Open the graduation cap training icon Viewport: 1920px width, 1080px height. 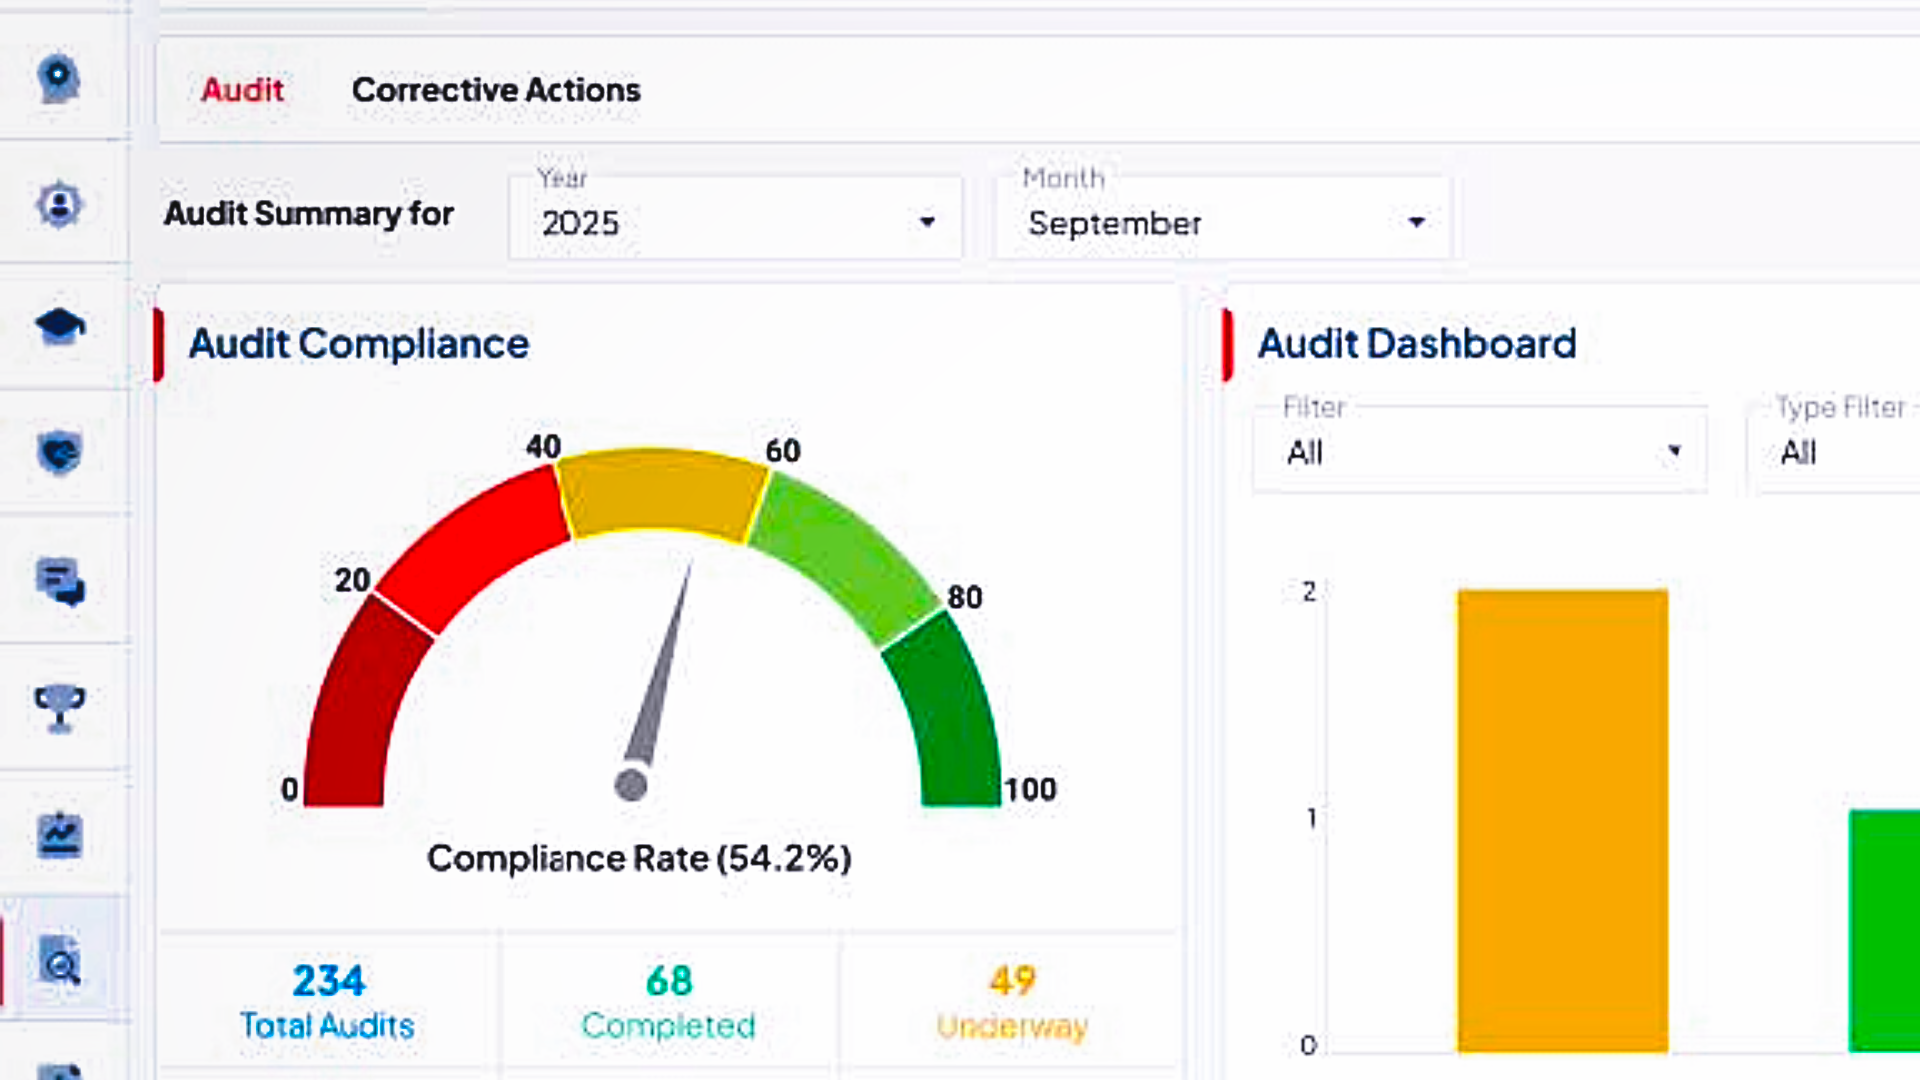coord(59,326)
